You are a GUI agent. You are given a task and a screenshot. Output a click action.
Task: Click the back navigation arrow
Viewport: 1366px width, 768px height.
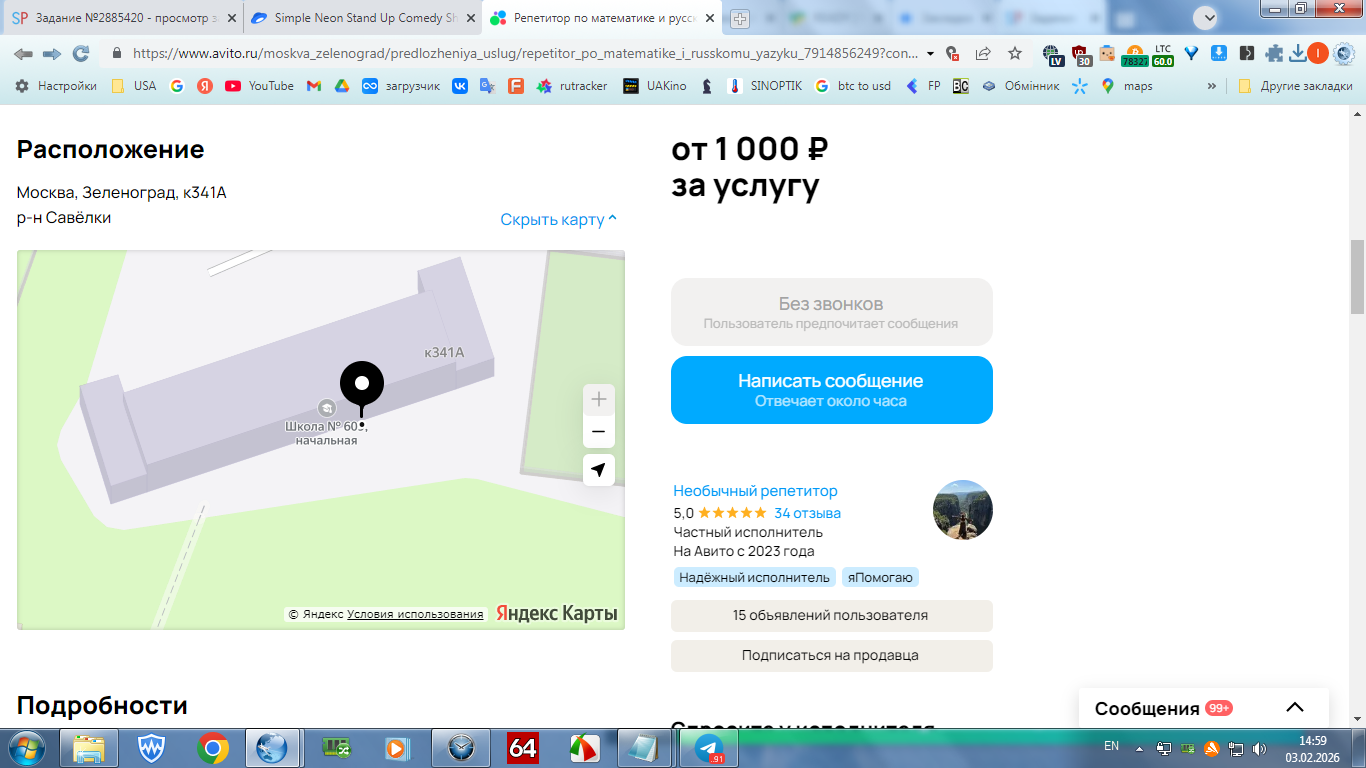tap(23, 54)
